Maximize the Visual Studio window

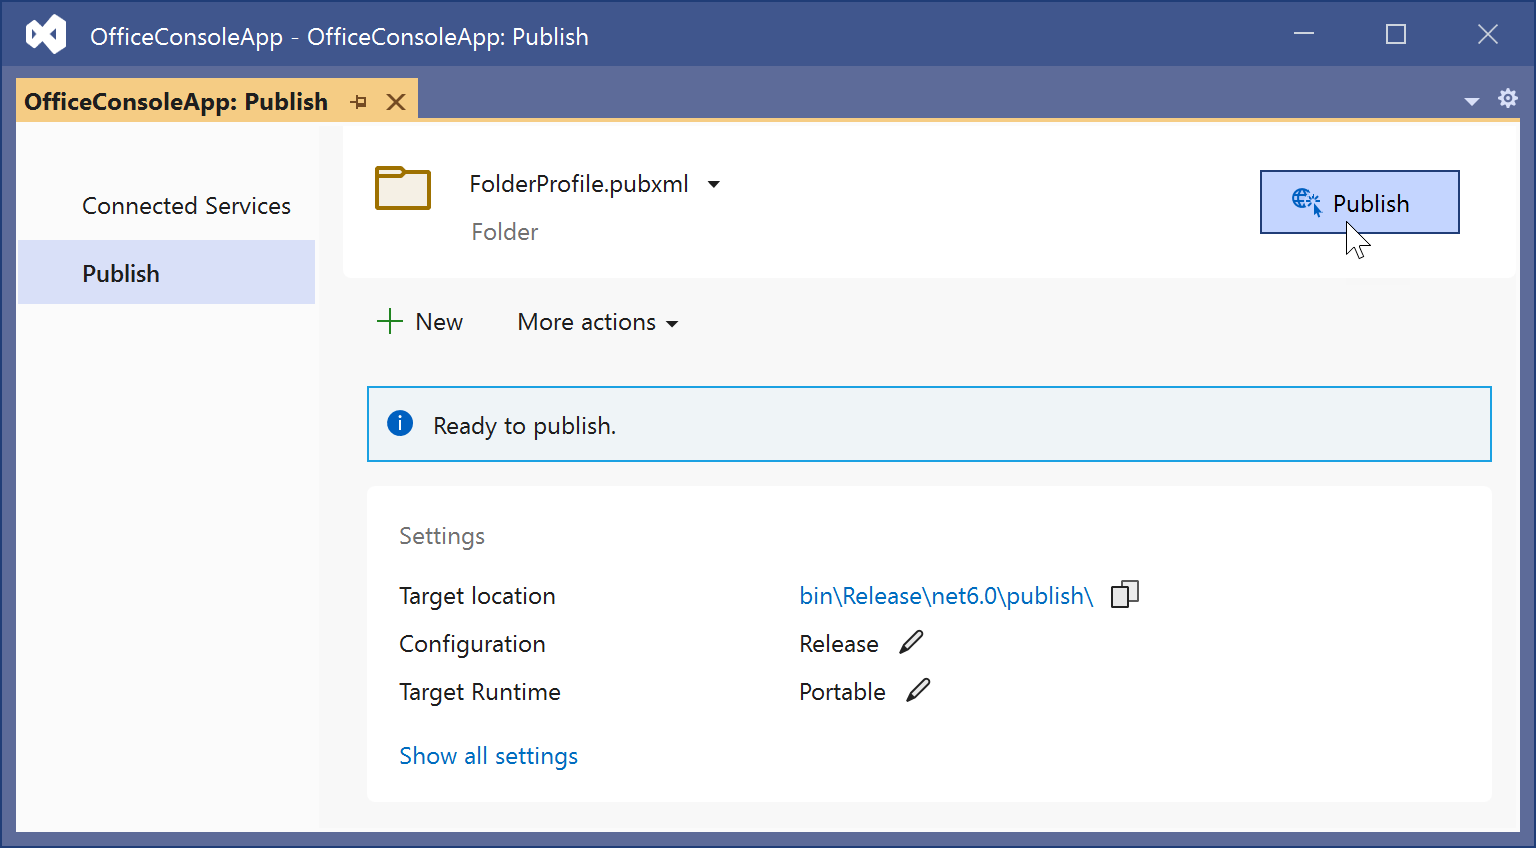point(1396,35)
